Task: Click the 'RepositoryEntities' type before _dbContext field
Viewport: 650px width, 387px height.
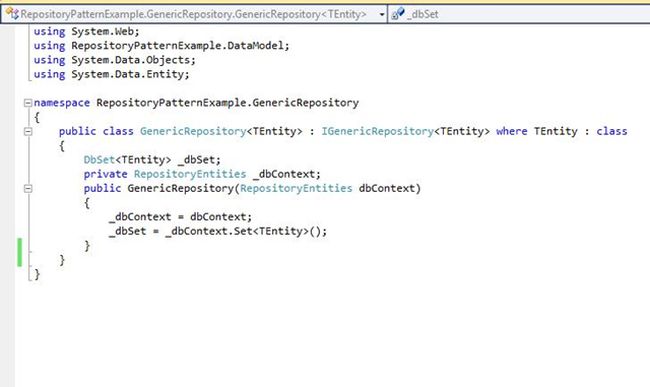Action: 190,174
